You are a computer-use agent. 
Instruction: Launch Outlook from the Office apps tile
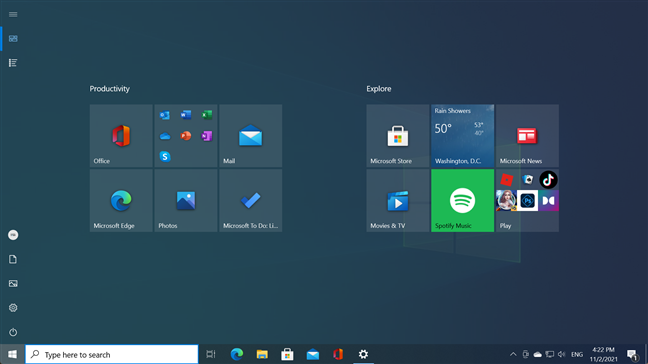coord(165,115)
